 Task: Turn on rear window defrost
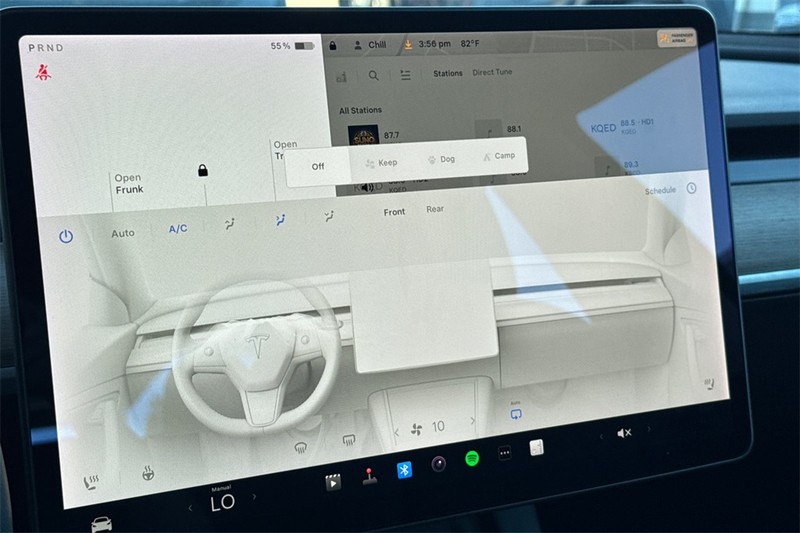[x=349, y=440]
